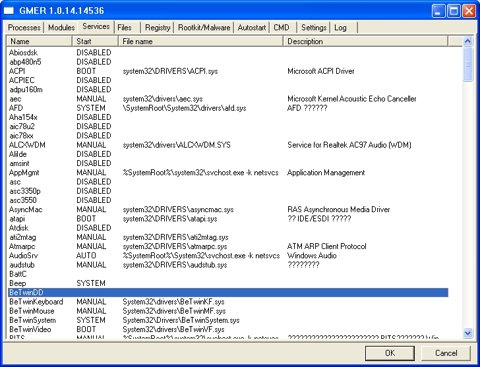
Task: Select the Atdisk service row
Action: tap(228, 228)
